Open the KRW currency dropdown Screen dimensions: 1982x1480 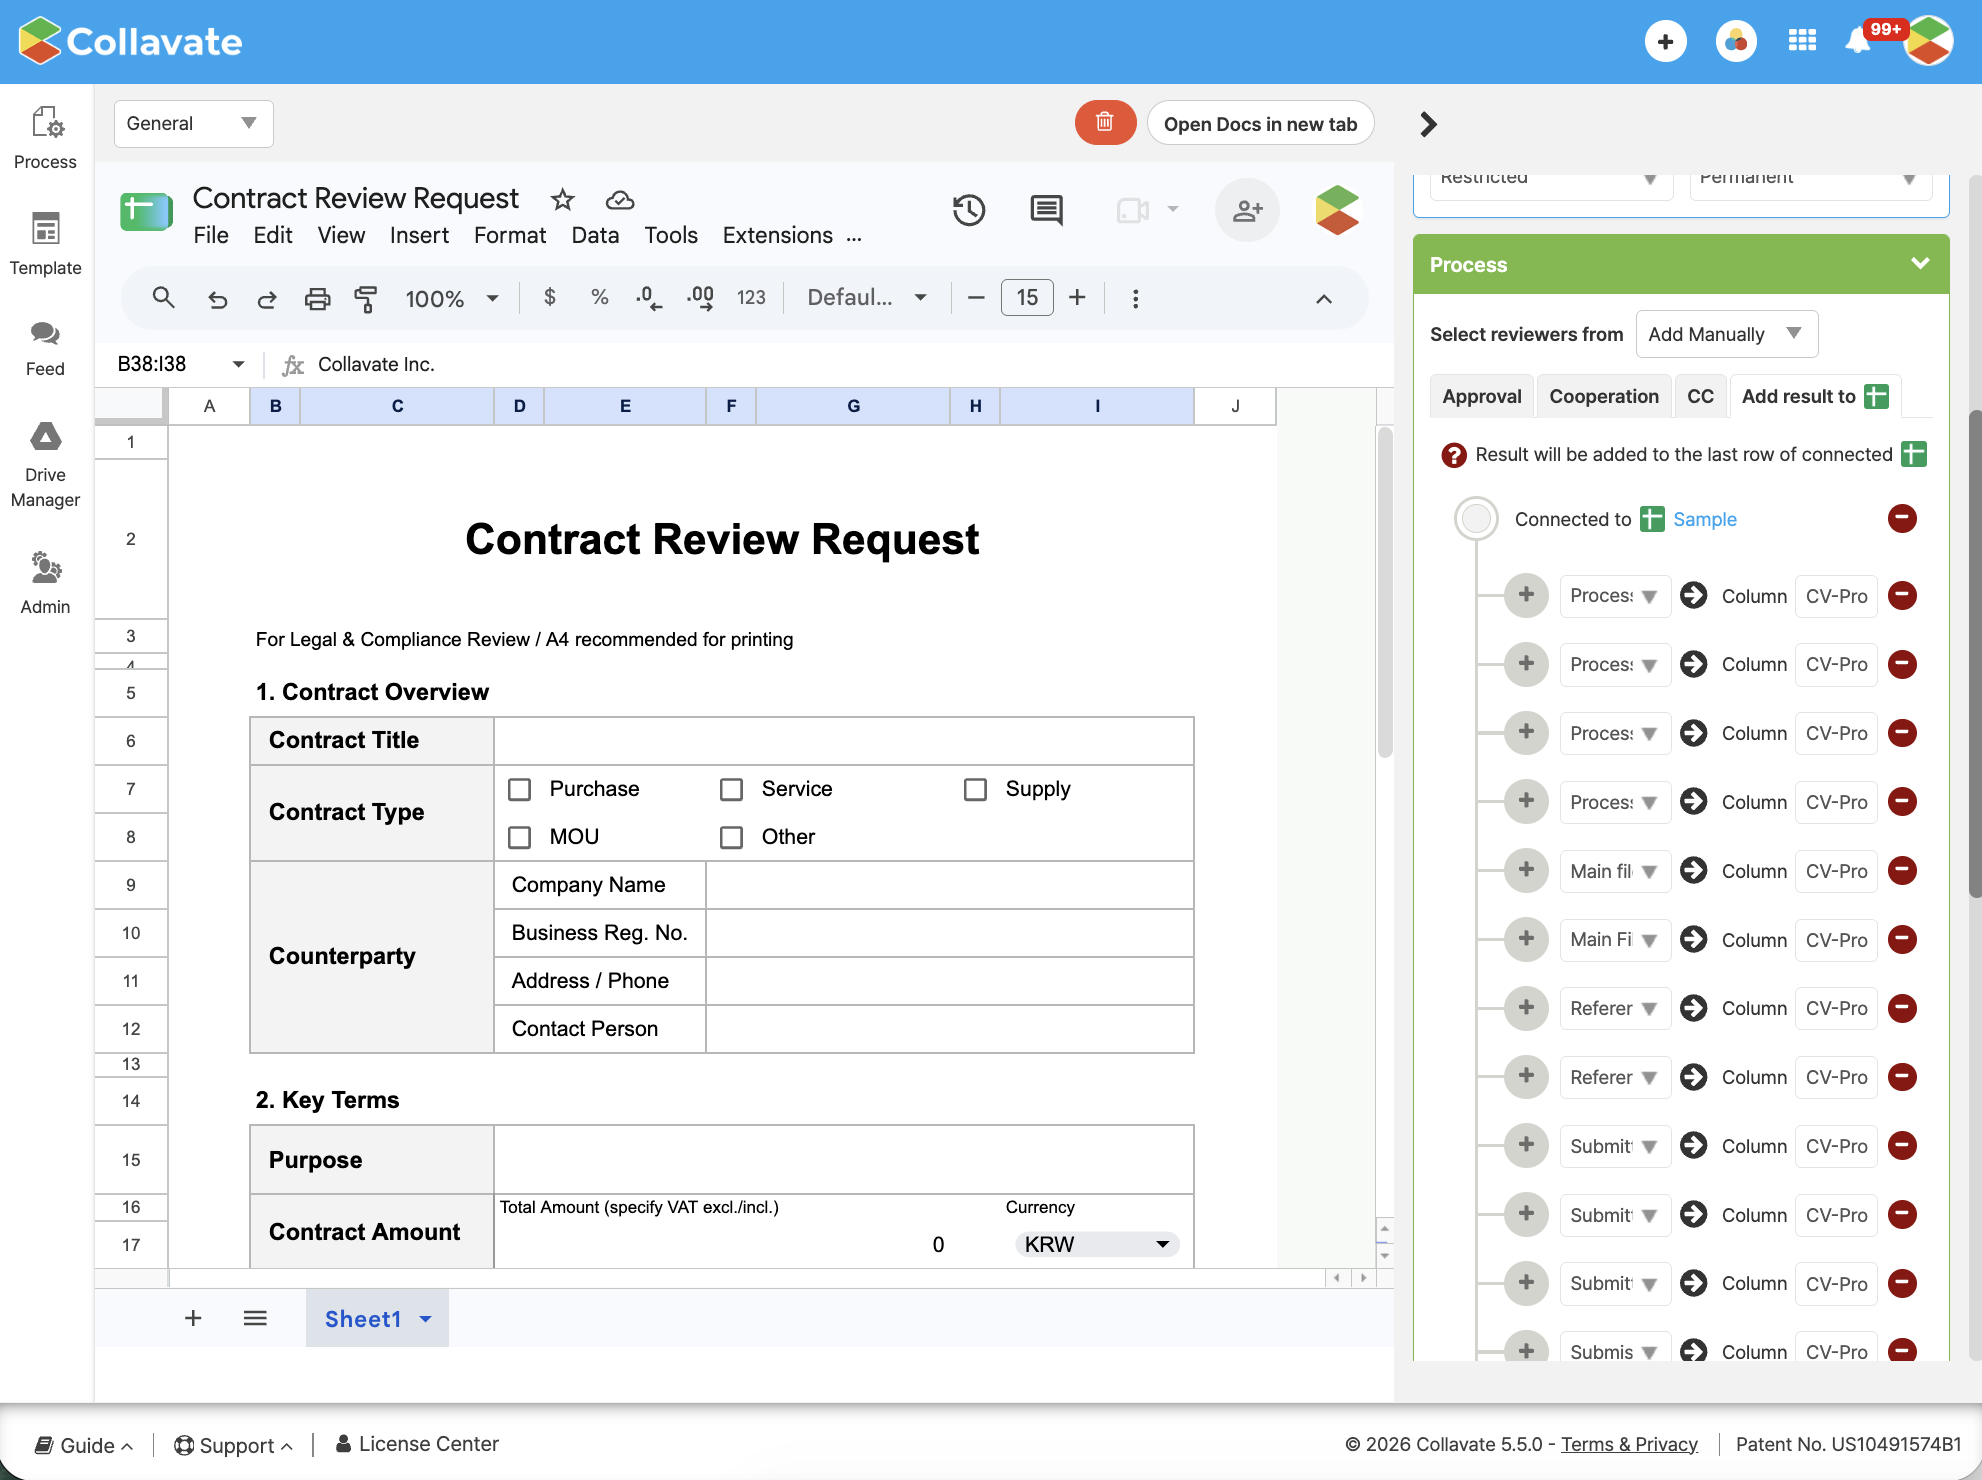pos(1097,1245)
